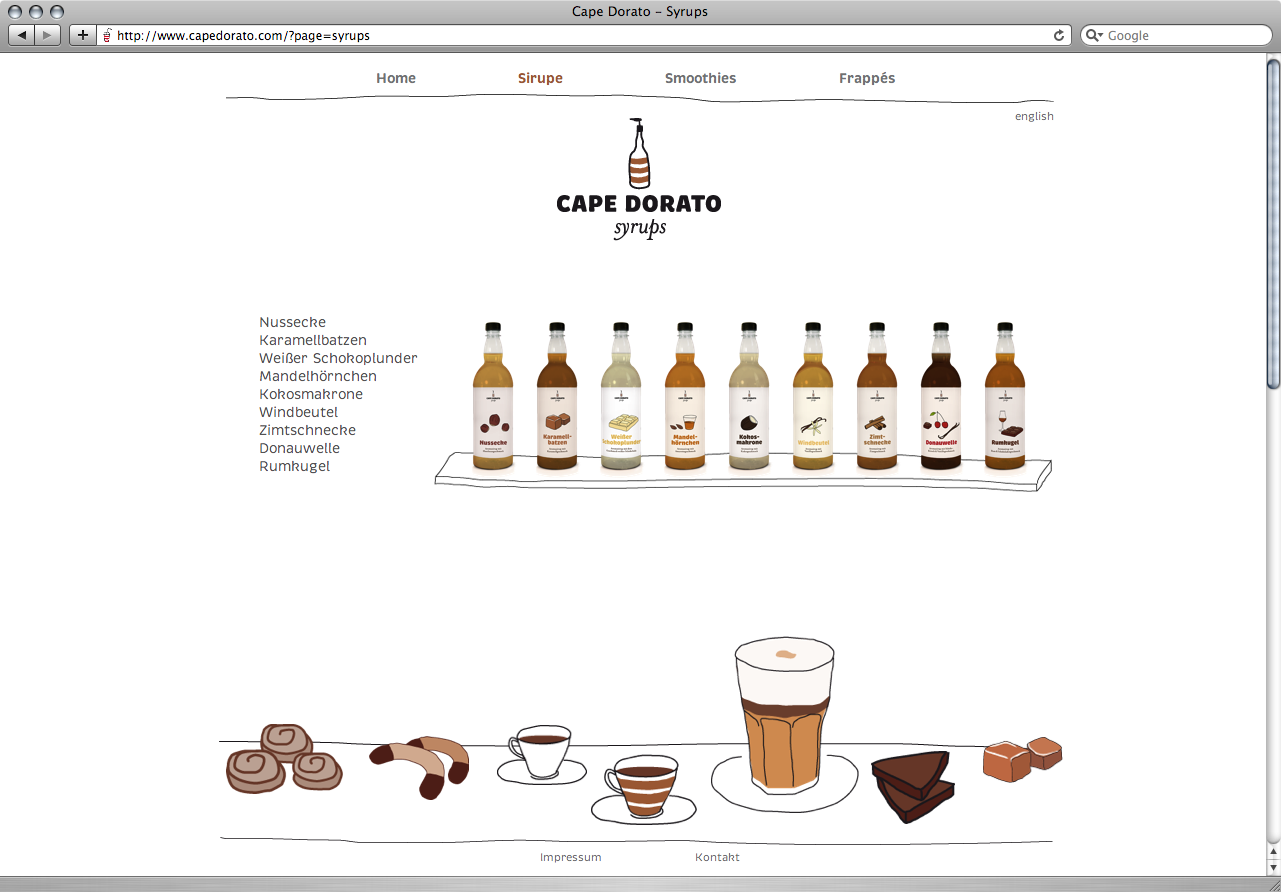Select the Karamellbatzen syrup bottle

pos(557,396)
